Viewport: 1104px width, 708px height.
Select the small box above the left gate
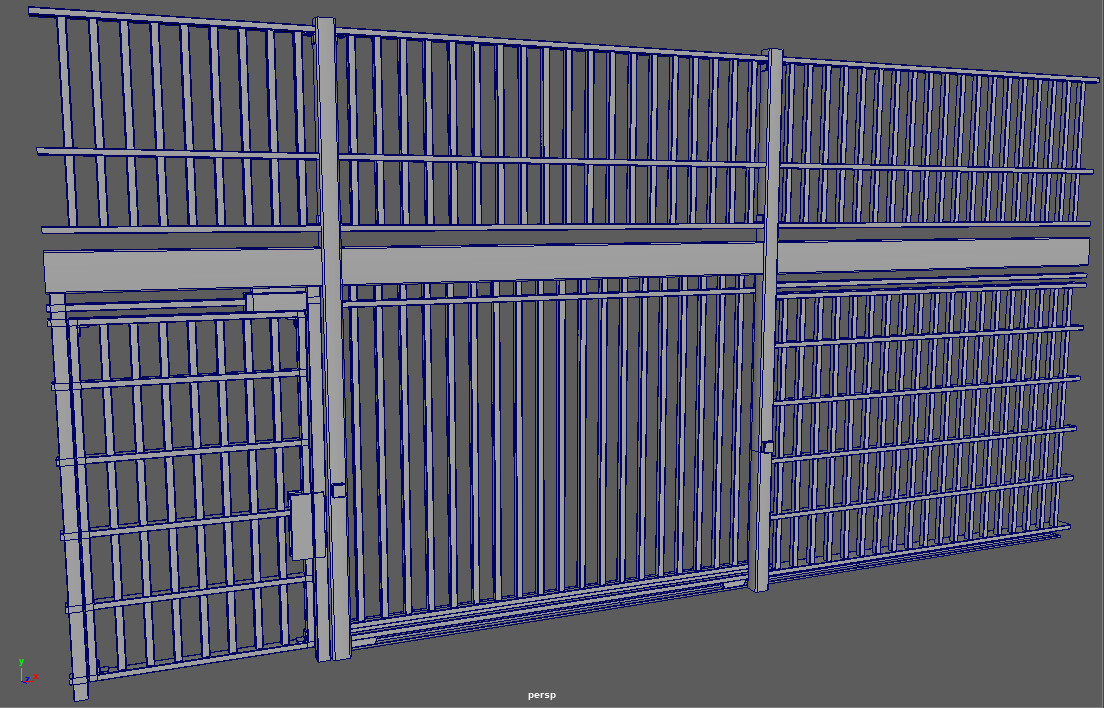(x=276, y=301)
